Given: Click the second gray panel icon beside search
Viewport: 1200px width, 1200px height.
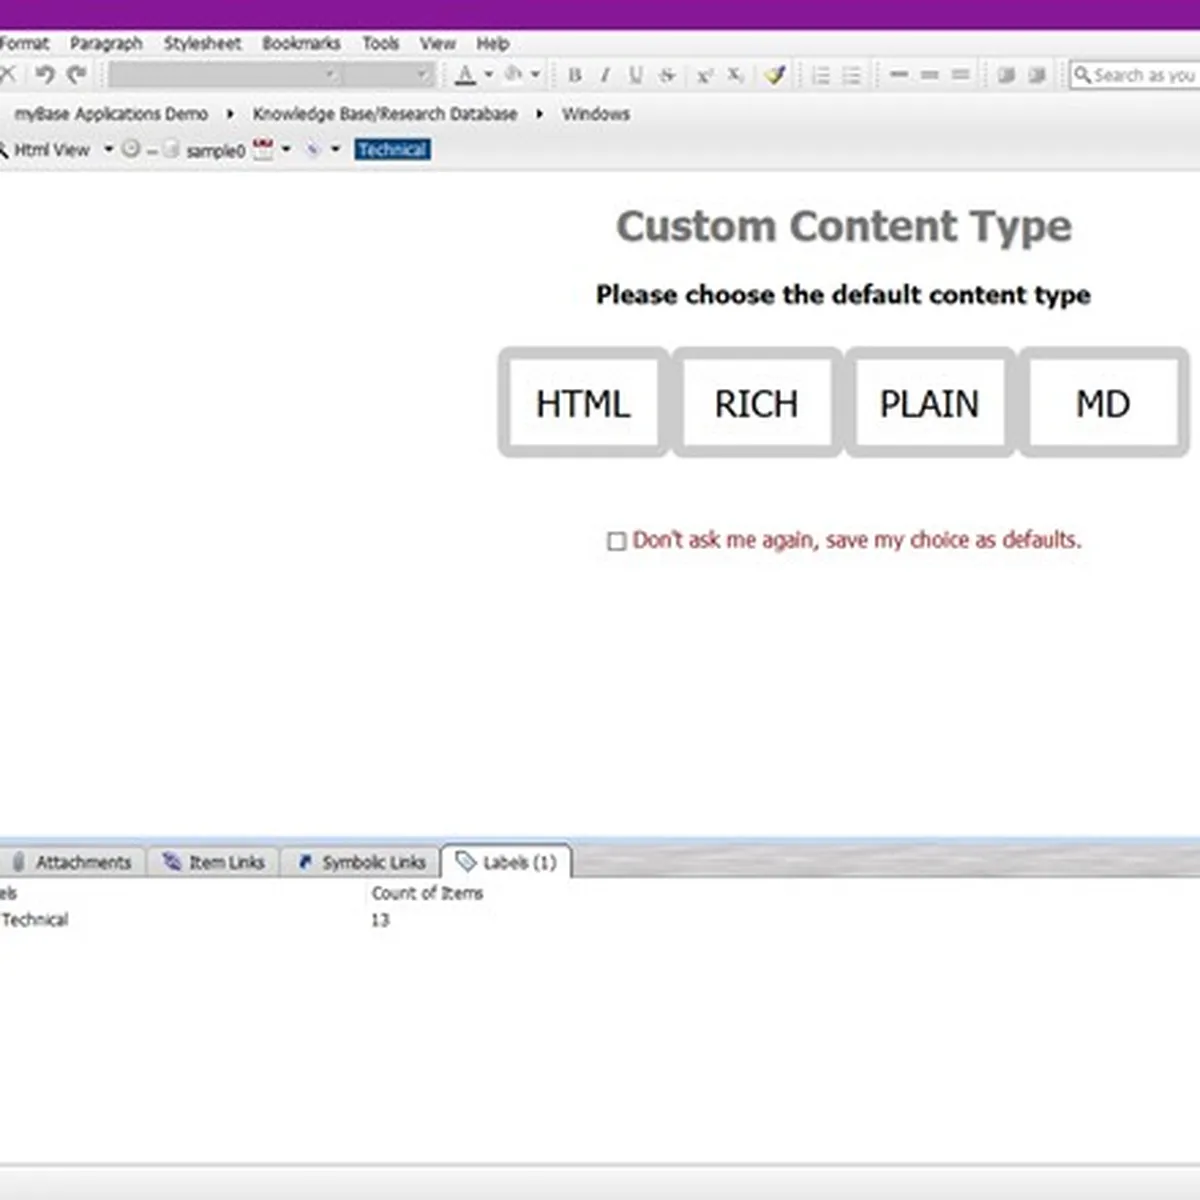Looking at the screenshot, I should pyautogui.click(x=1037, y=75).
